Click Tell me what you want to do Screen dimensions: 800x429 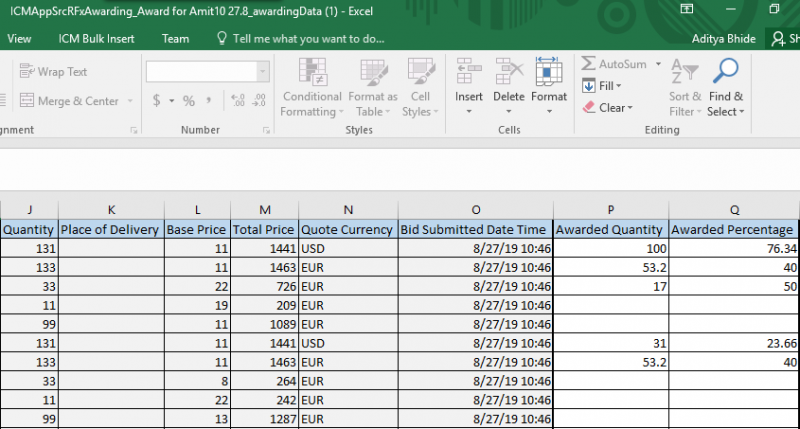(x=300, y=39)
